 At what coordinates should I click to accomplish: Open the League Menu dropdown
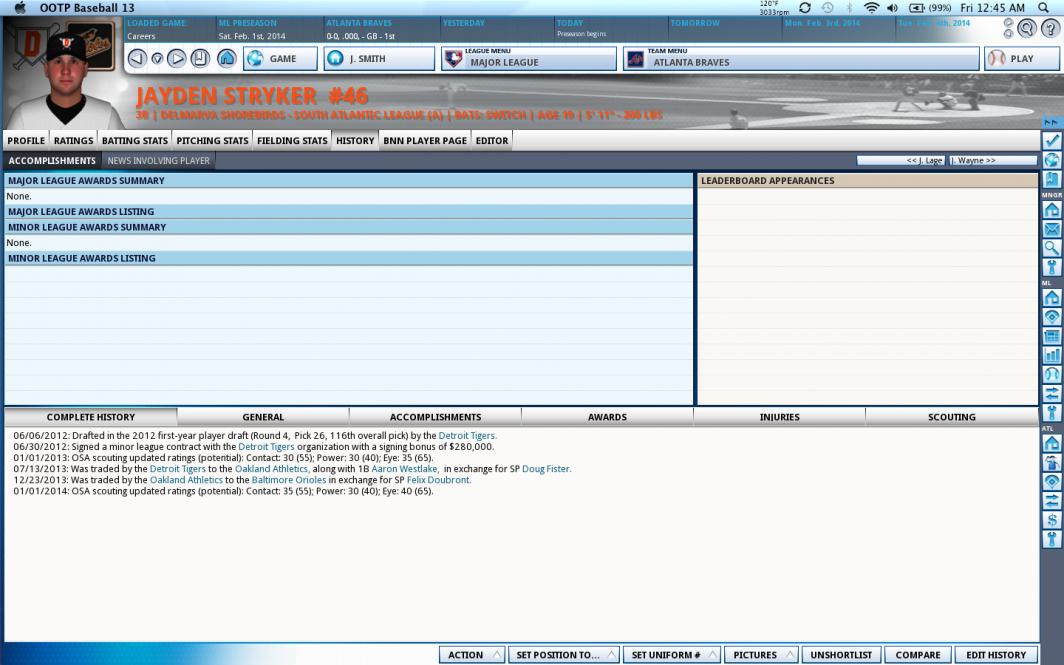[529, 59]
